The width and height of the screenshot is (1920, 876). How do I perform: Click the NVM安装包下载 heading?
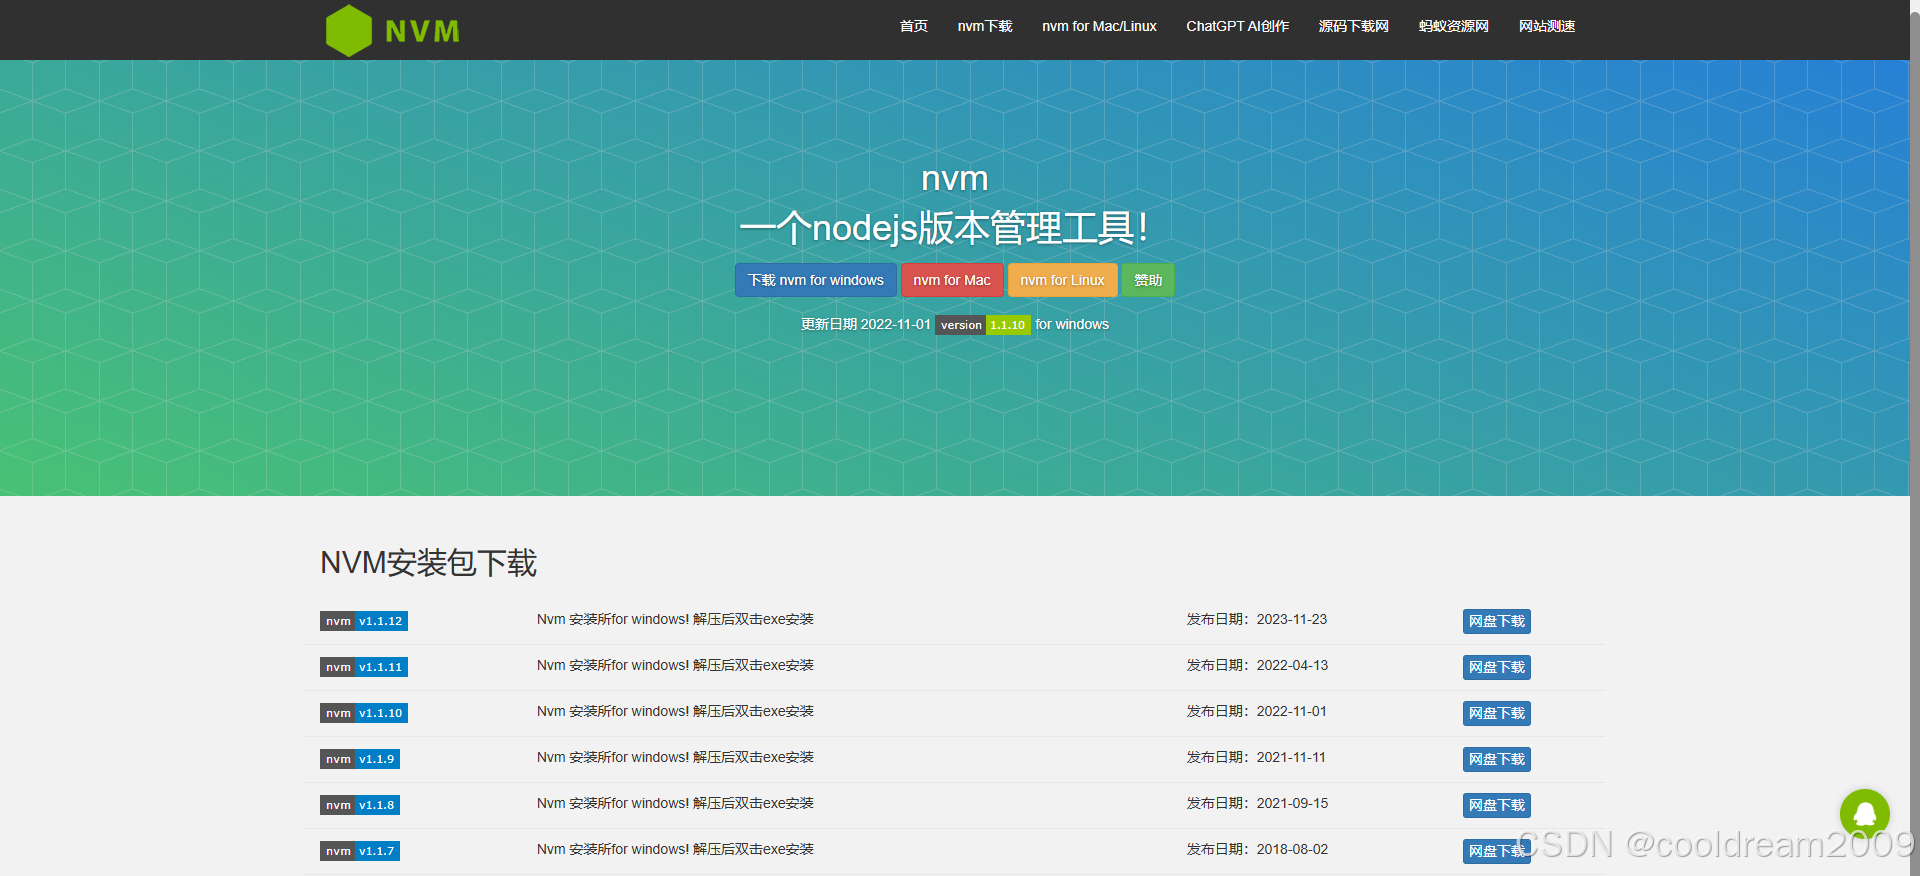[x=428, y=563]
